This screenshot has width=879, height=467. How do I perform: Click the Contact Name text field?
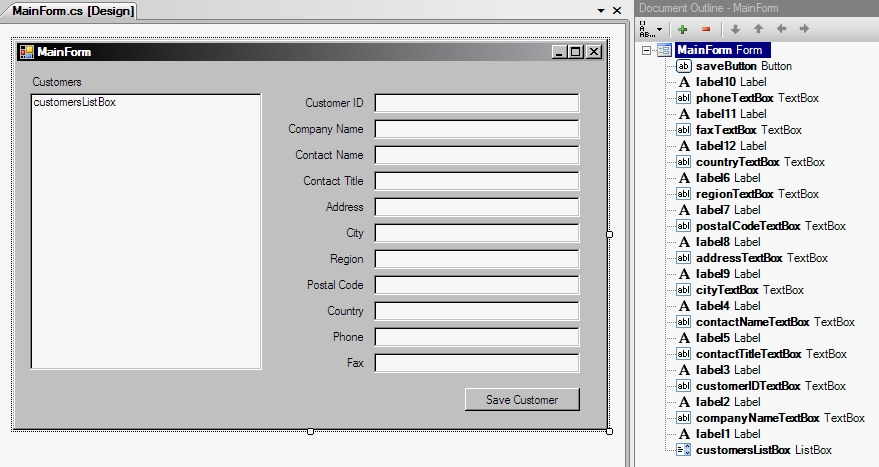[476, 155]
